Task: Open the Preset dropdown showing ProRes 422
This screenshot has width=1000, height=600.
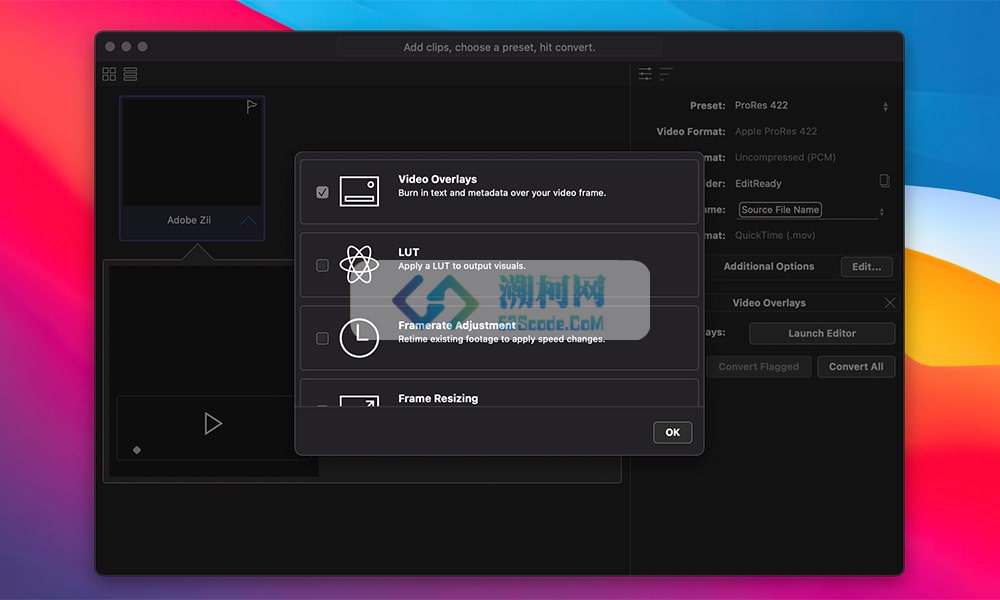Action: [811, 106]
